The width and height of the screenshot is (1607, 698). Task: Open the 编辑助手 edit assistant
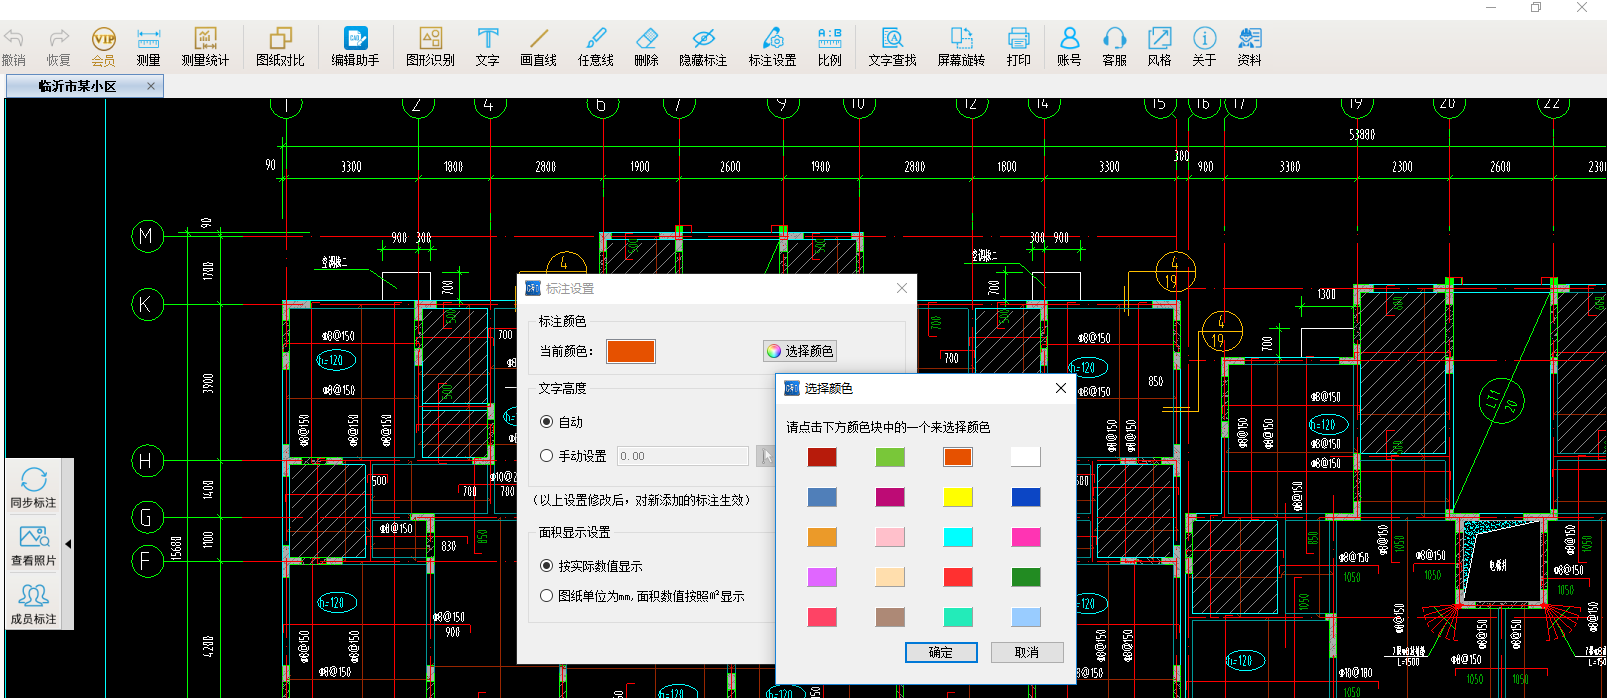click(355, 46)
